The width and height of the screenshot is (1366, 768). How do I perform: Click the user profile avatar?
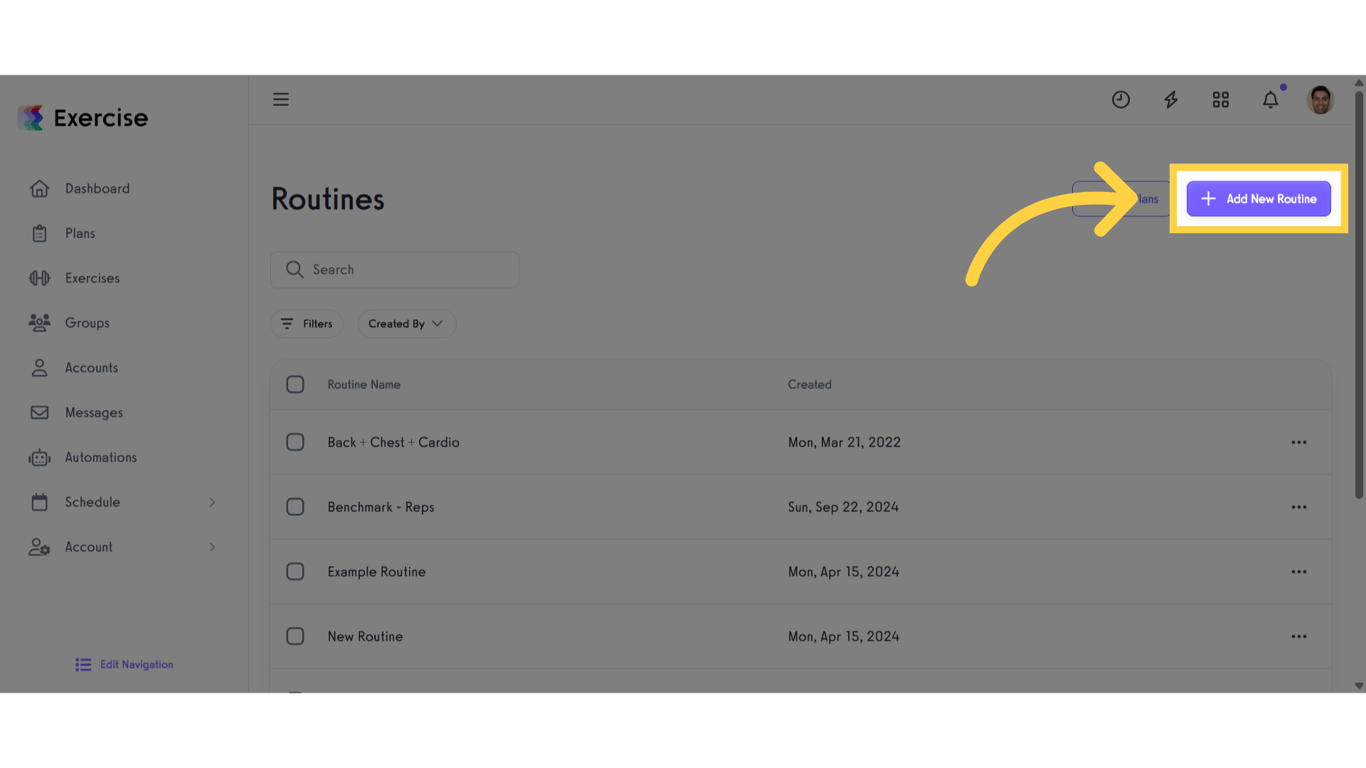(x=1320, y=99)
